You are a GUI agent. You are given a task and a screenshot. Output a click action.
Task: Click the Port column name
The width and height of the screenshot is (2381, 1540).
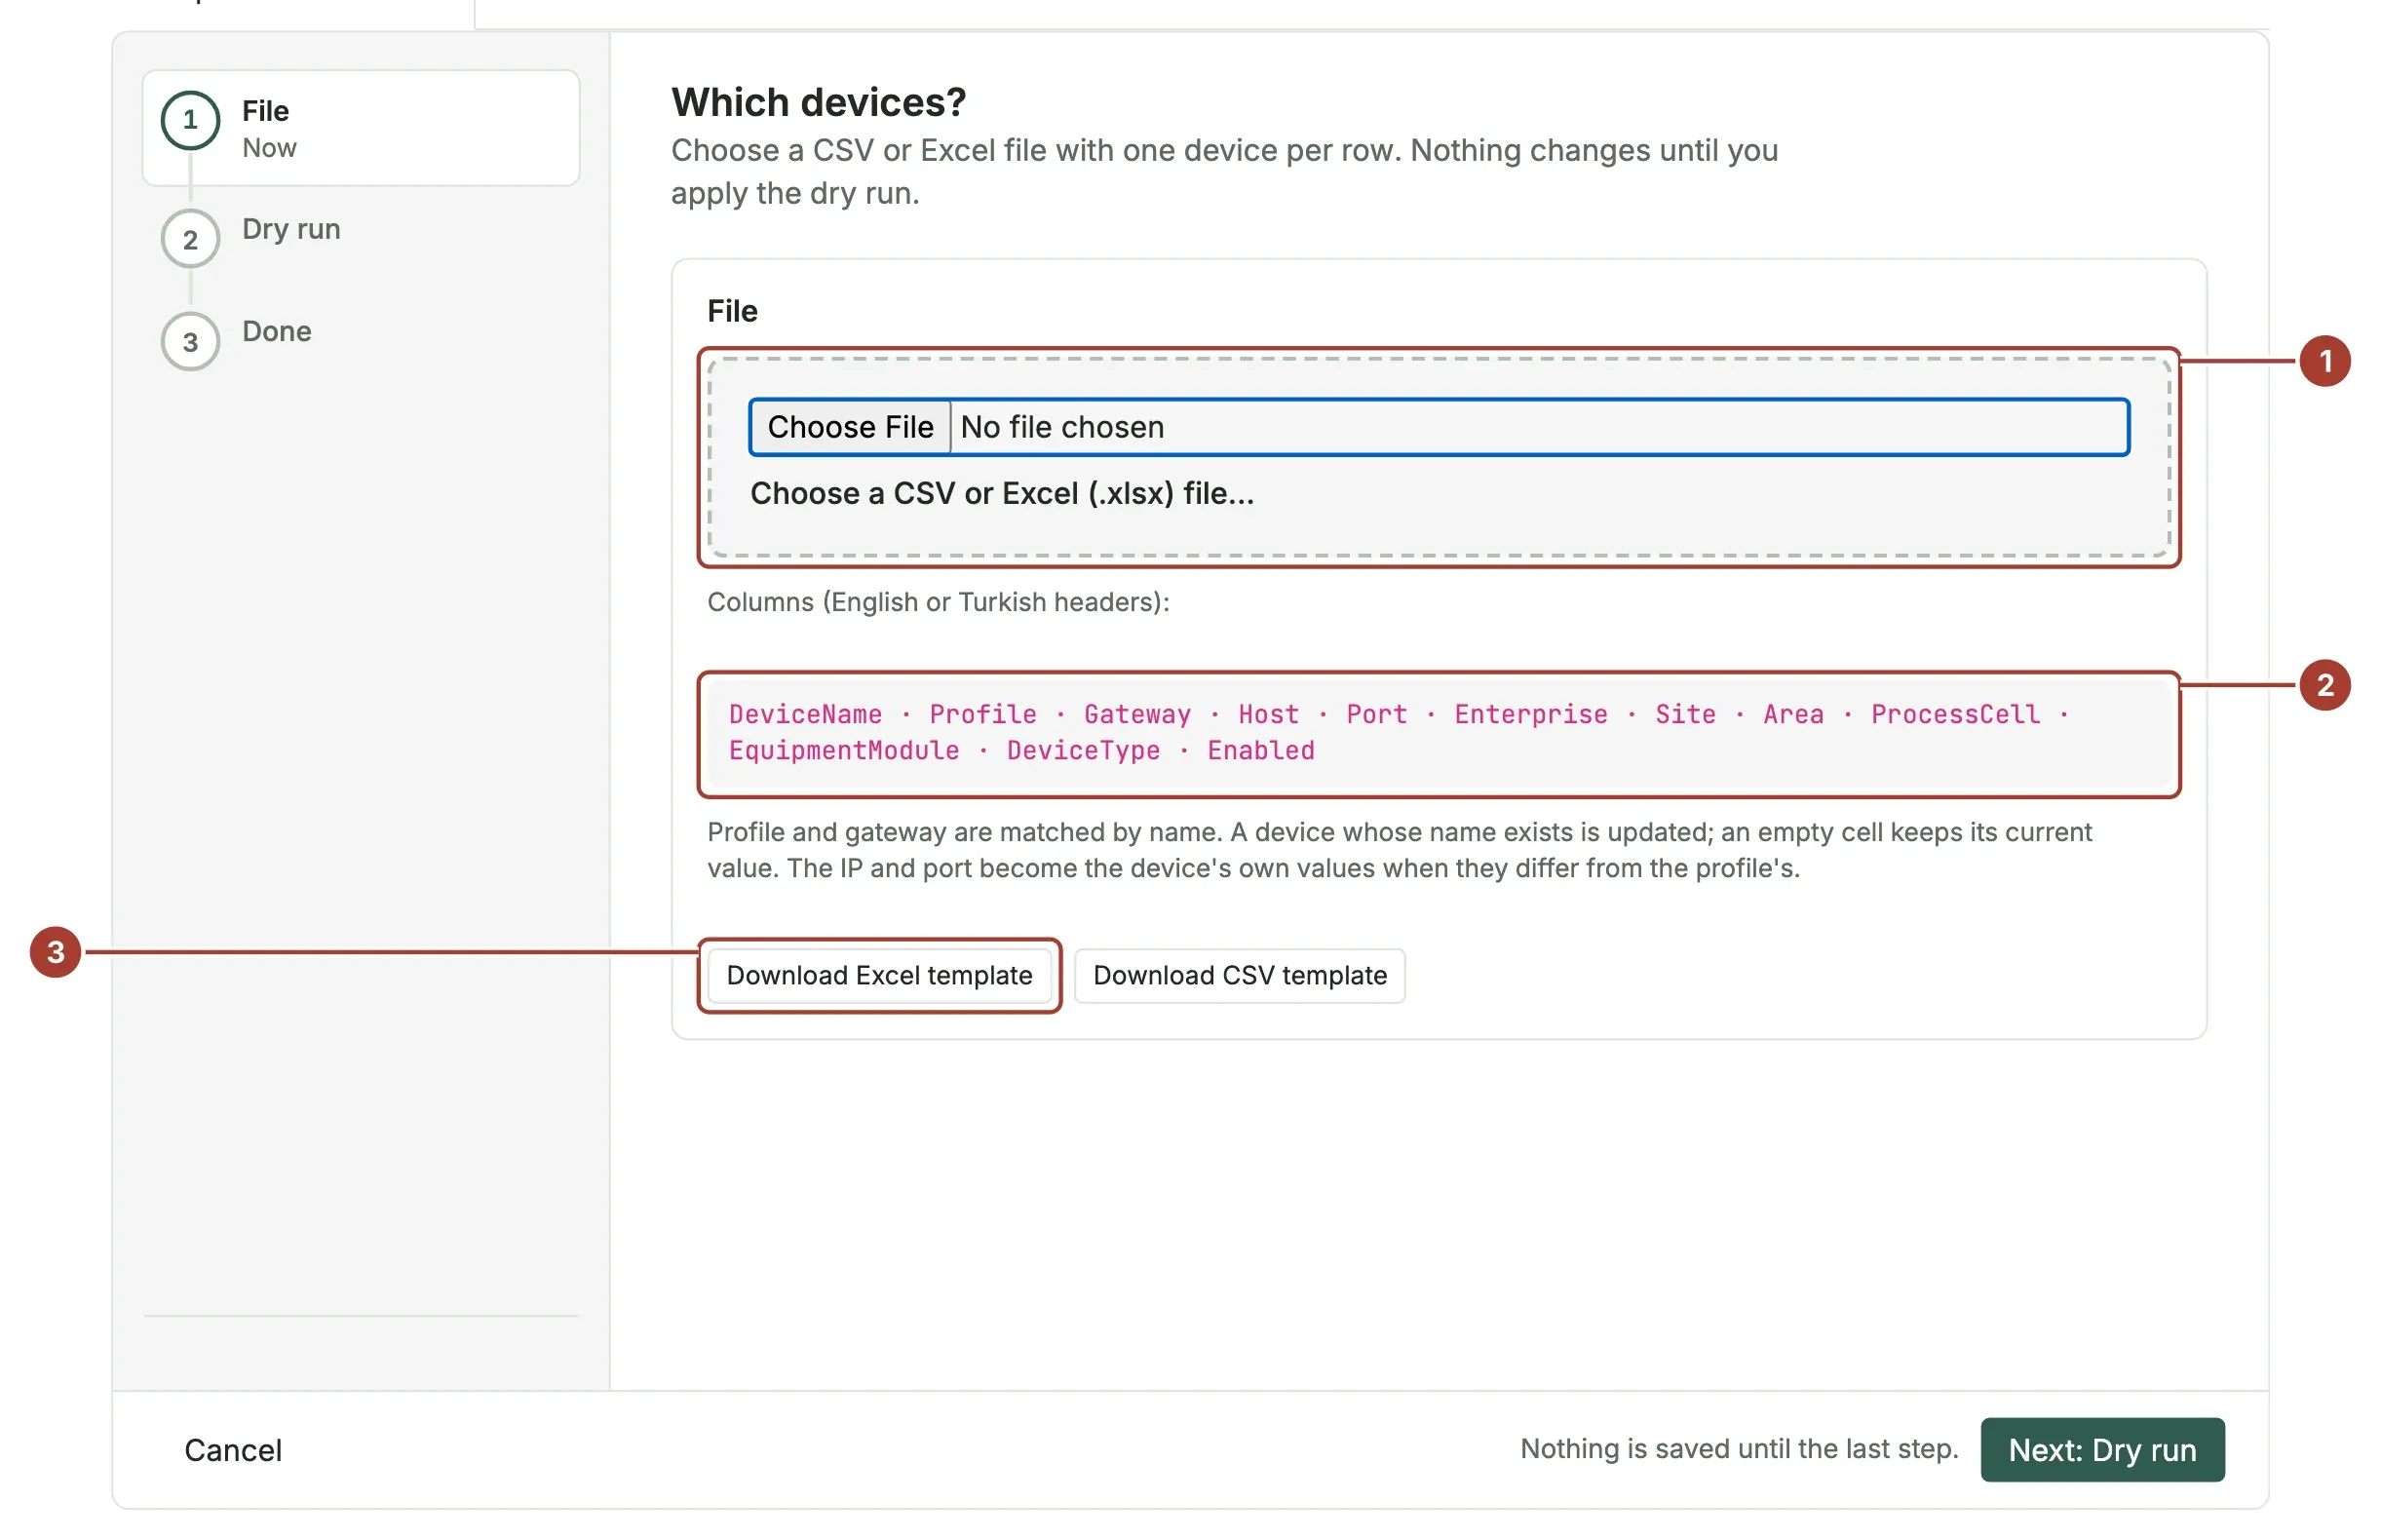(1375, 714)
